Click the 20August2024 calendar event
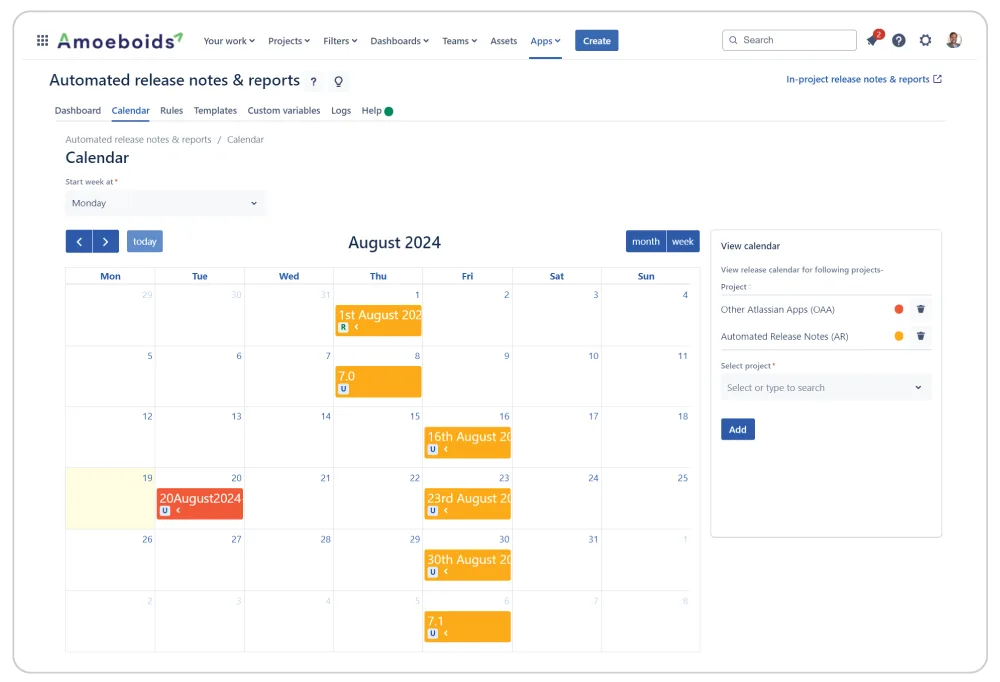Viewport: 1000px width, 682px height. (x=198, y=497)
